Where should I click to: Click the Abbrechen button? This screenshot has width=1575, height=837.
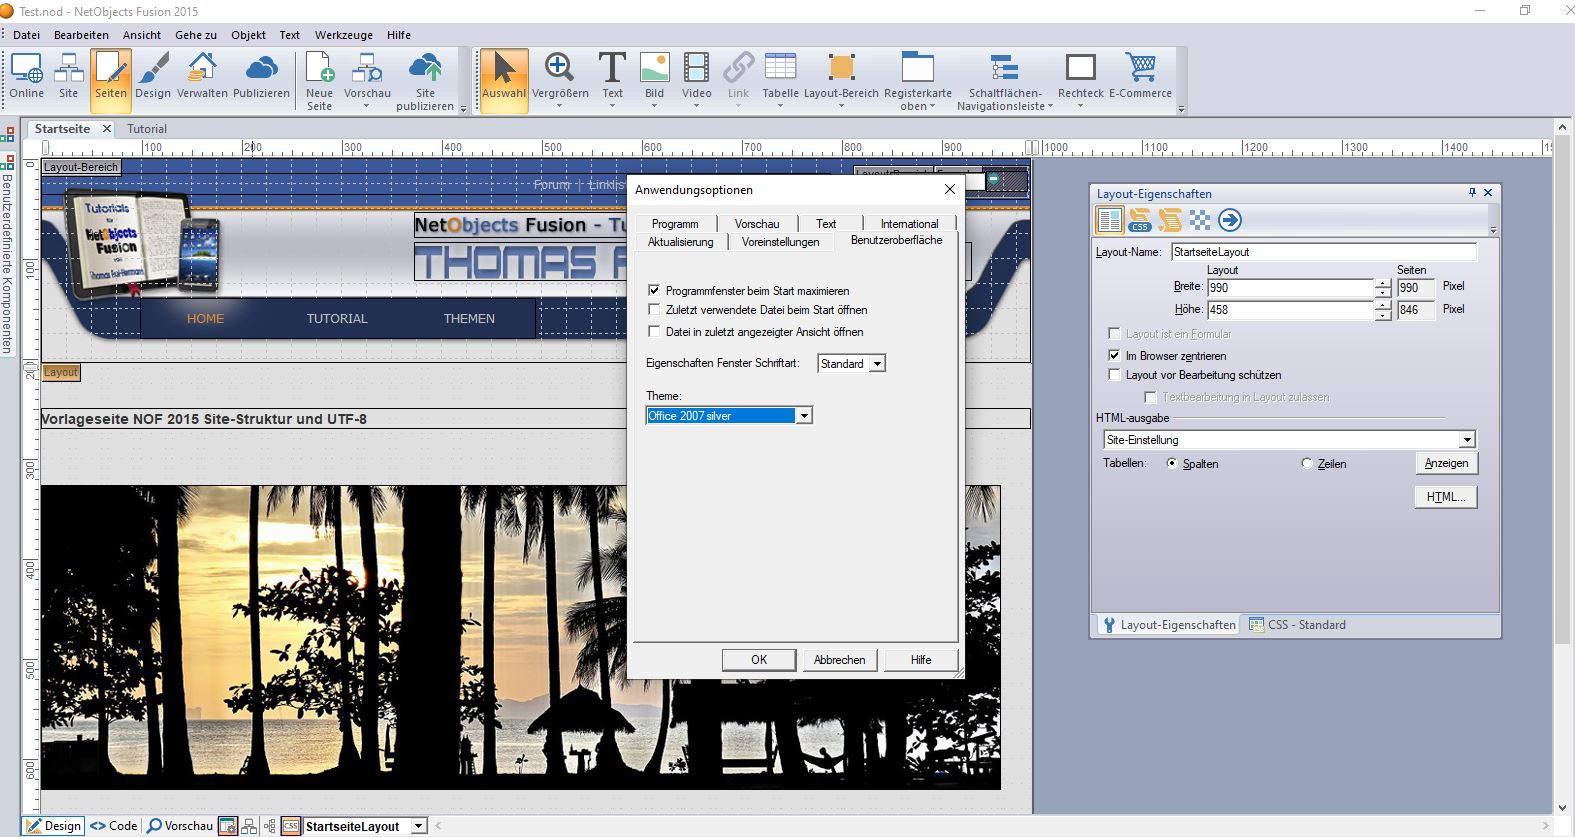pos(839,660)
